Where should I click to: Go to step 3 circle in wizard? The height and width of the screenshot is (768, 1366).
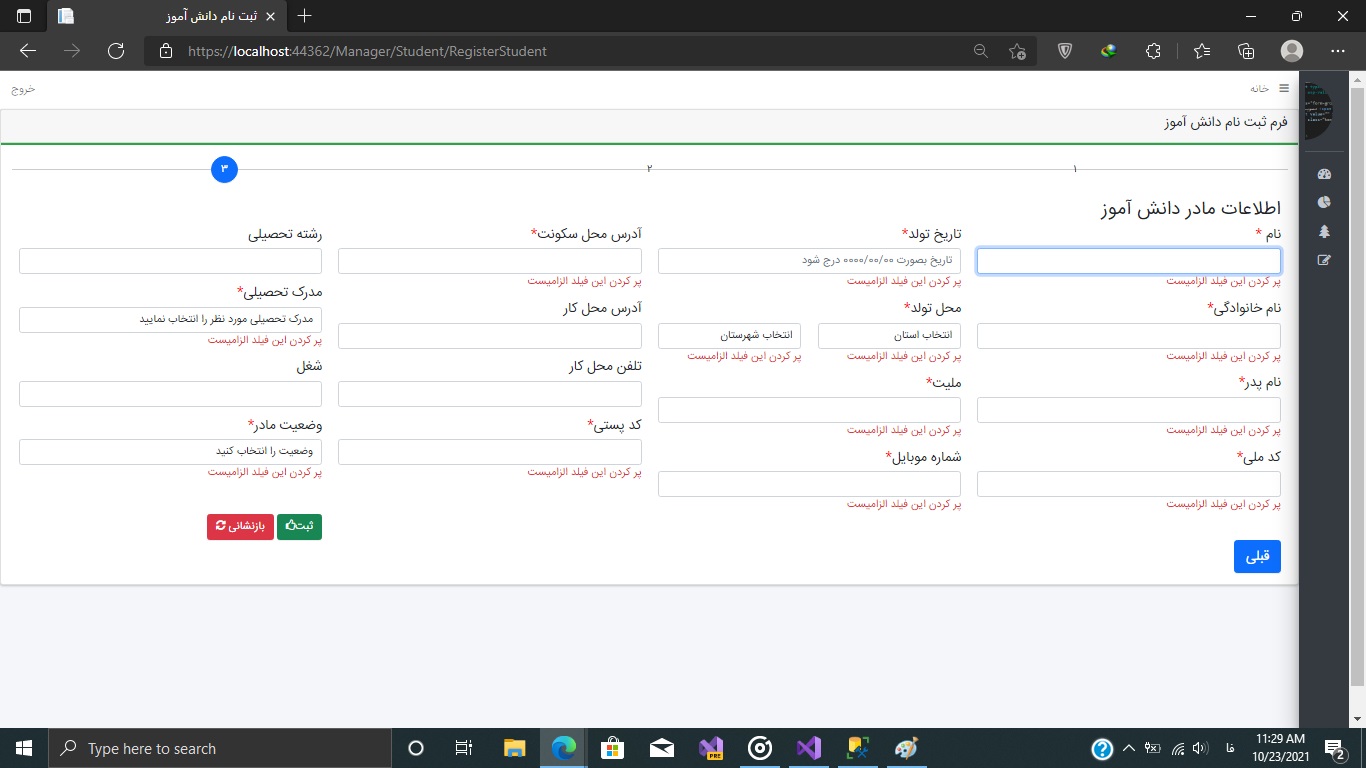click(x=224, y=169)
